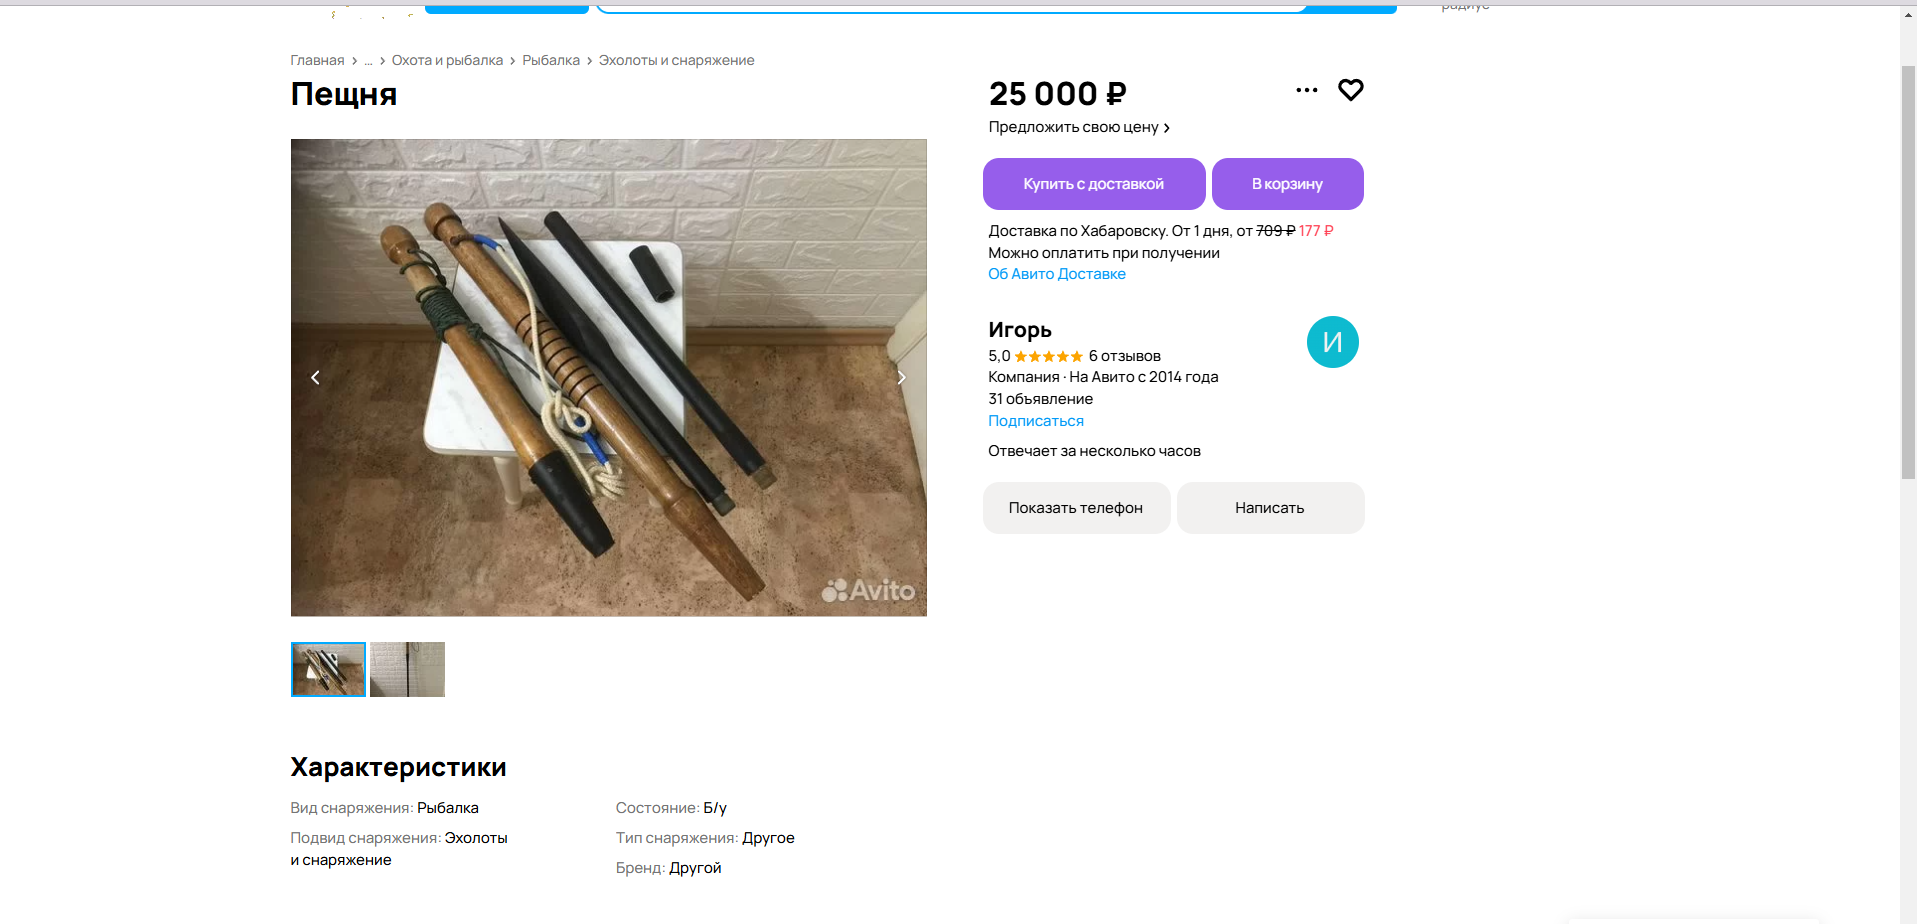This screenshot has width=1917, height=924.
Task: Subscribe to seller via 'Подписаться'
Action: (x=1035, y=421)
